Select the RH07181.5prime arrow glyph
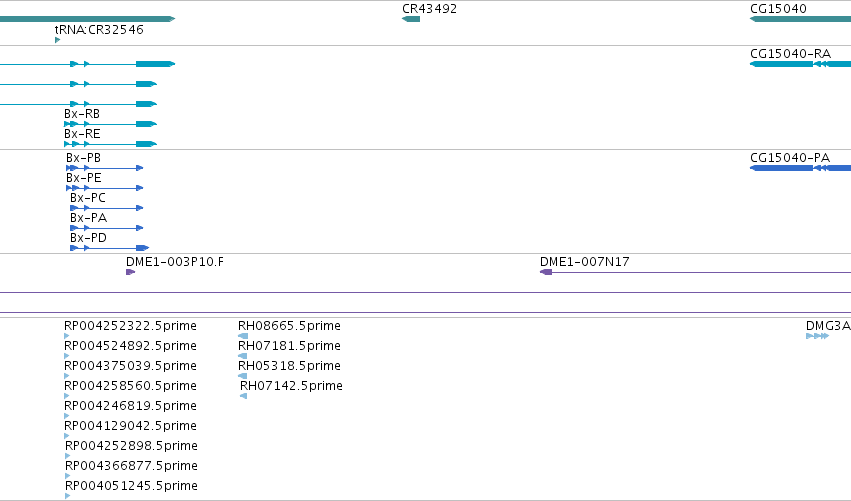Image resolution: width=851 pixels, height=501 pixels. tap(243, 356)
